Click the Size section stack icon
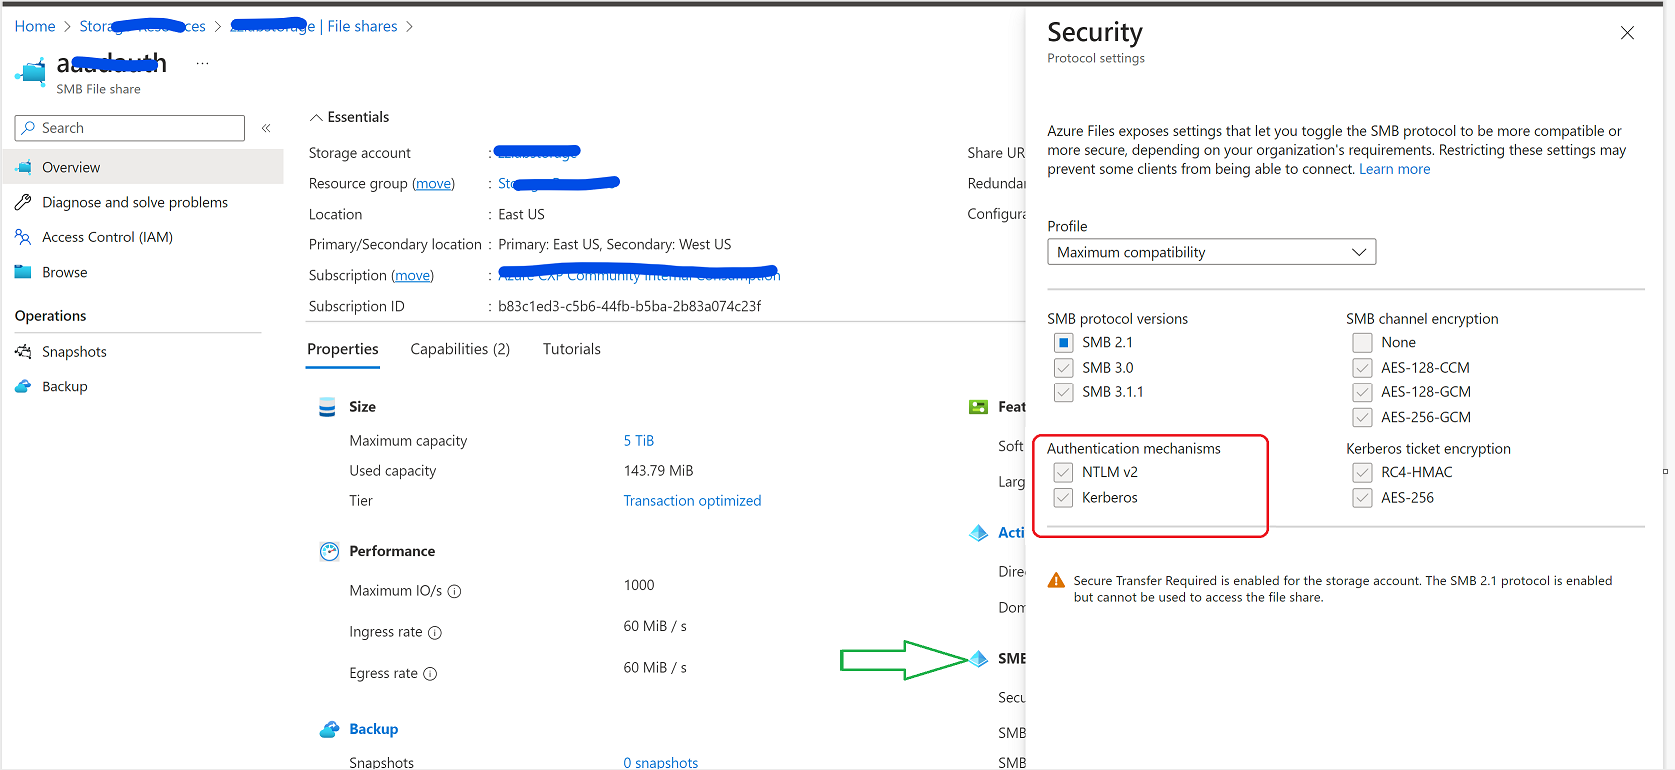The height and width of the screenshot is (770, 1675). click(x=327, y=407)
